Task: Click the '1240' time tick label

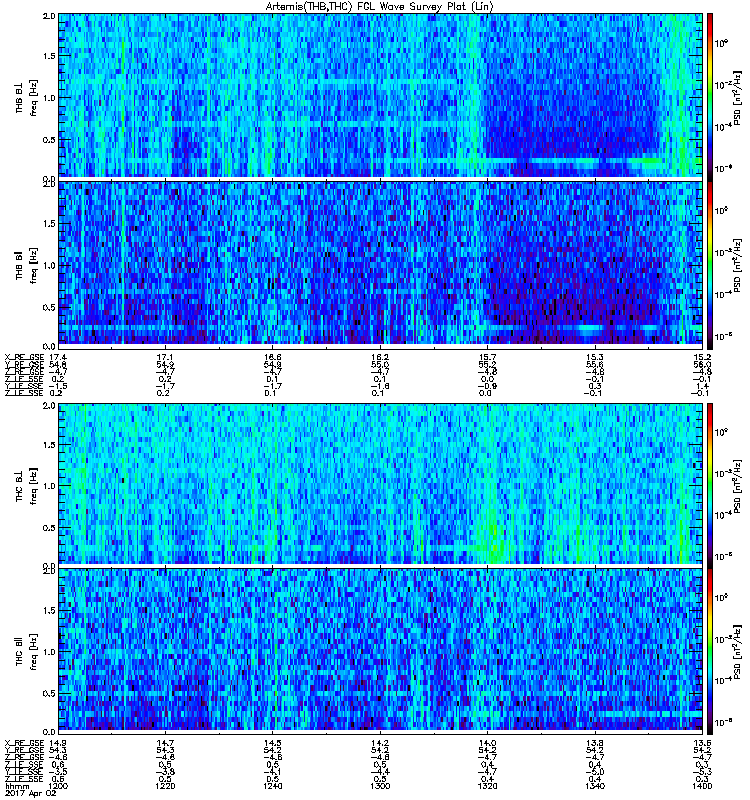Action: click(x=272, y=786)
